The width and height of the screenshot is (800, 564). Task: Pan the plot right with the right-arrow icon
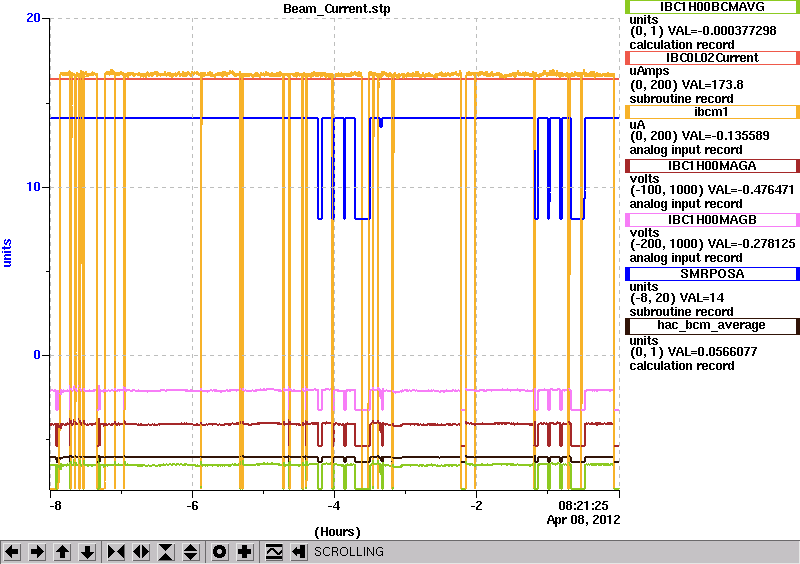point(37,552)
